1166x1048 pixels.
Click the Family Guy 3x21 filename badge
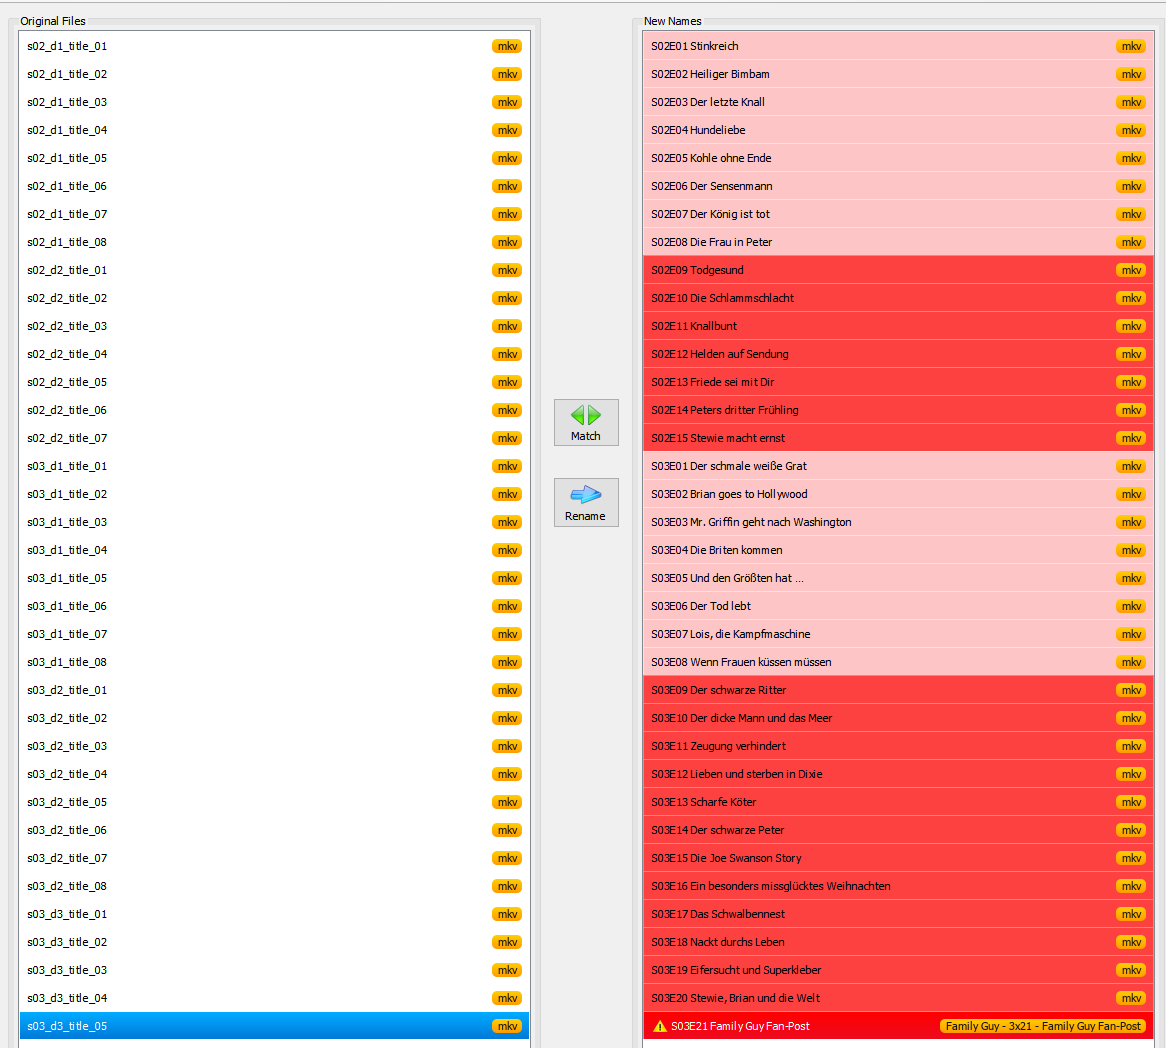[x=1043, y=1026]
